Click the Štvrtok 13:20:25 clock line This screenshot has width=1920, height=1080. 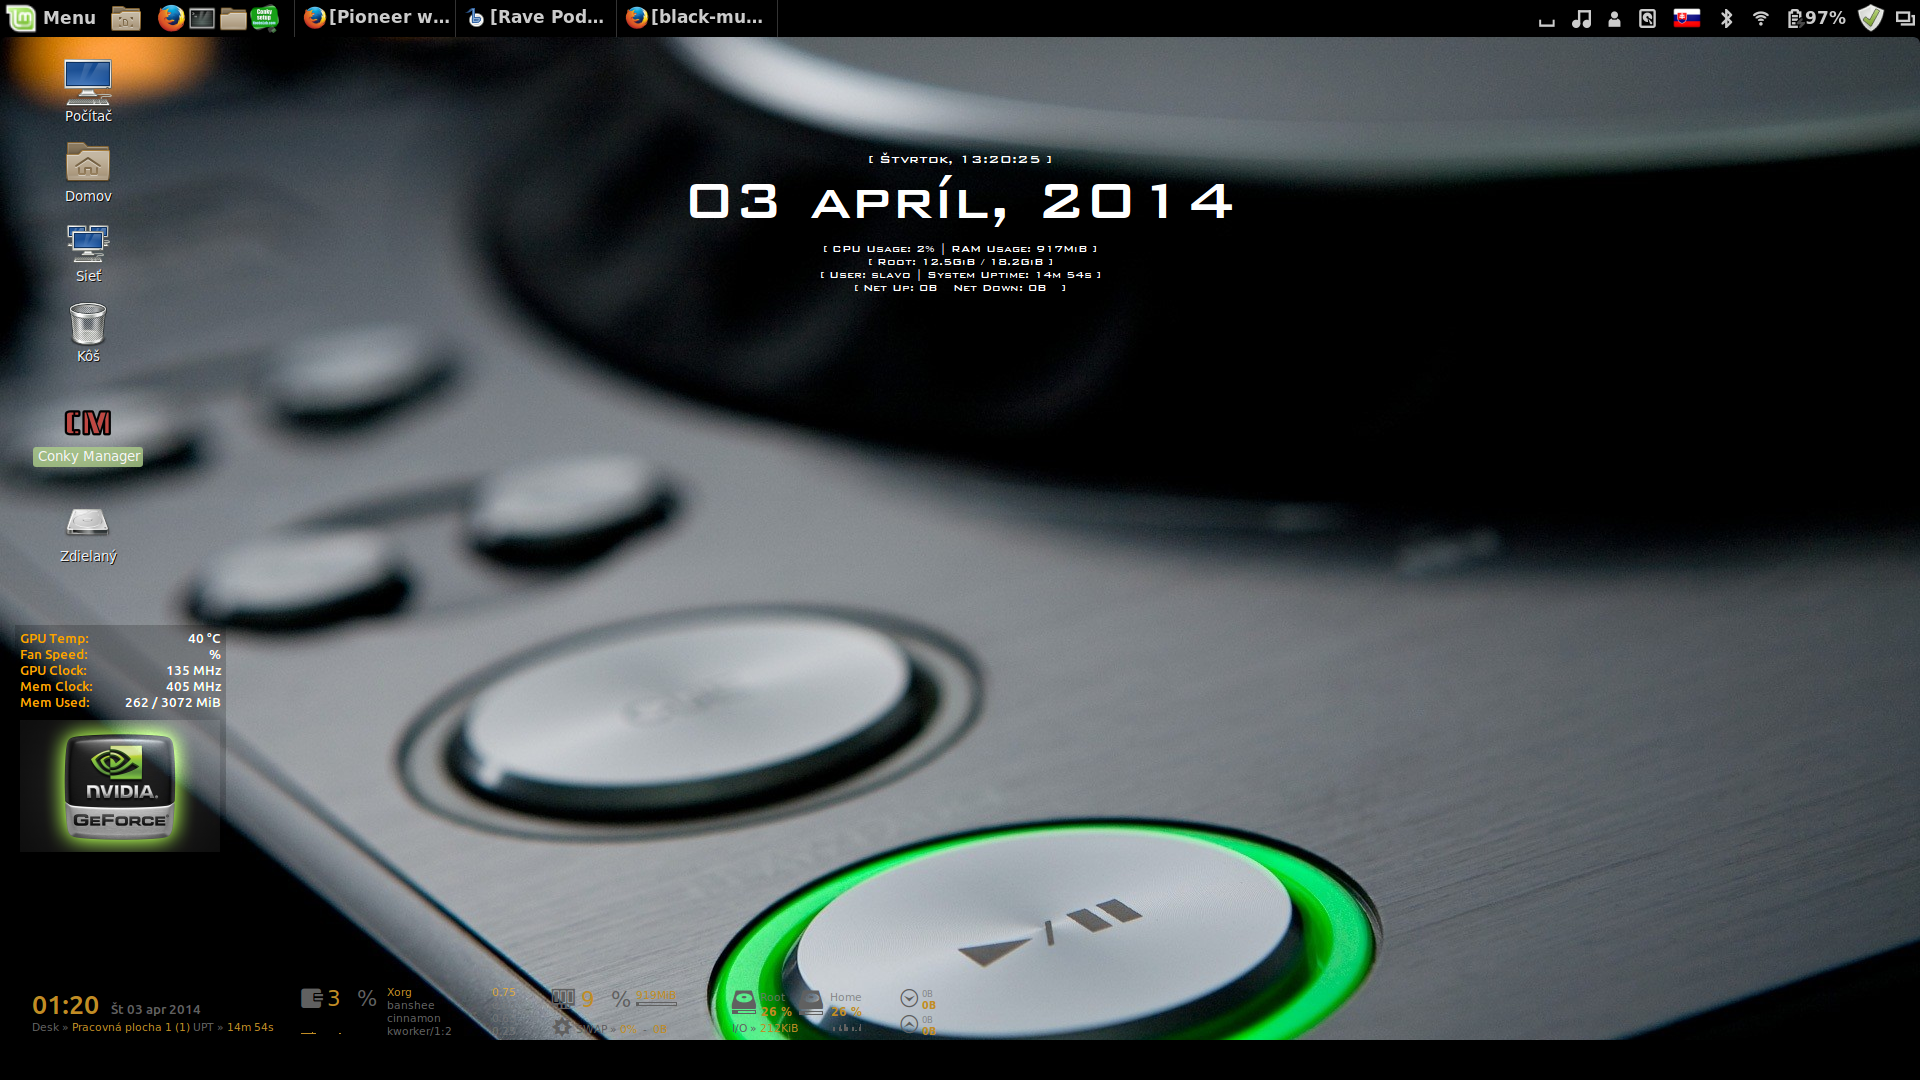point(960,159)
